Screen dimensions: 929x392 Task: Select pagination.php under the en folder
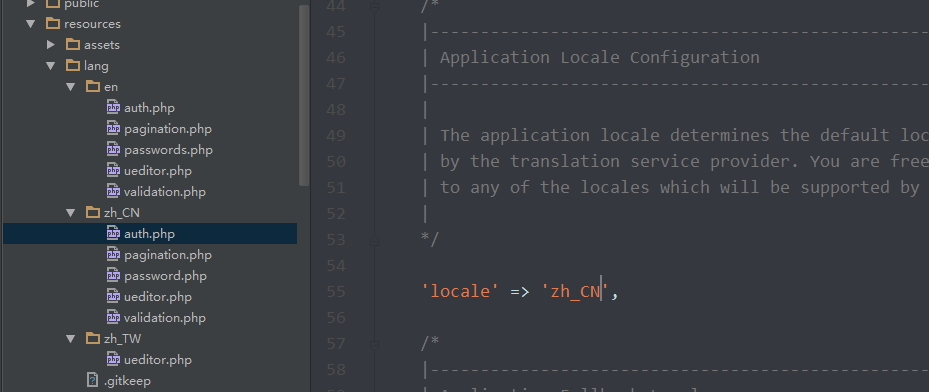click(x=168, y=128)
